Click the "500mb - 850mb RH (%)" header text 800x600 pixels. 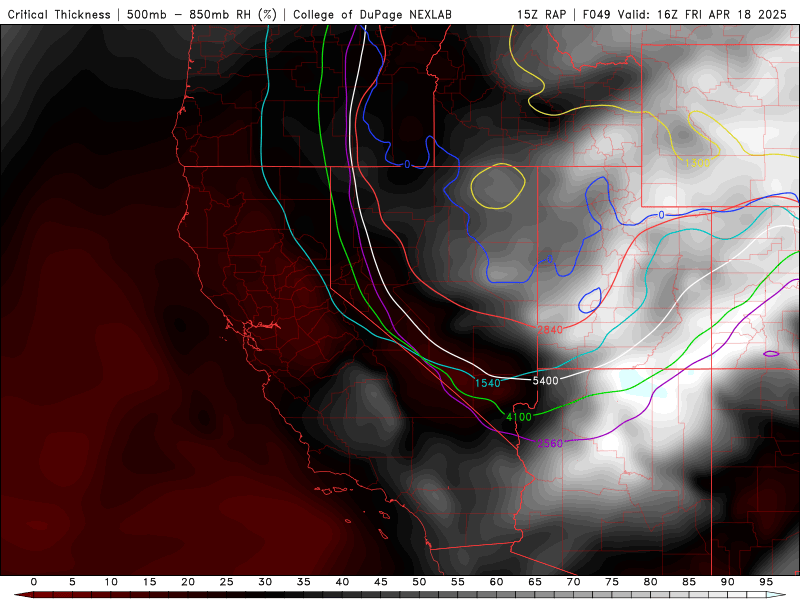click(202, 14)
